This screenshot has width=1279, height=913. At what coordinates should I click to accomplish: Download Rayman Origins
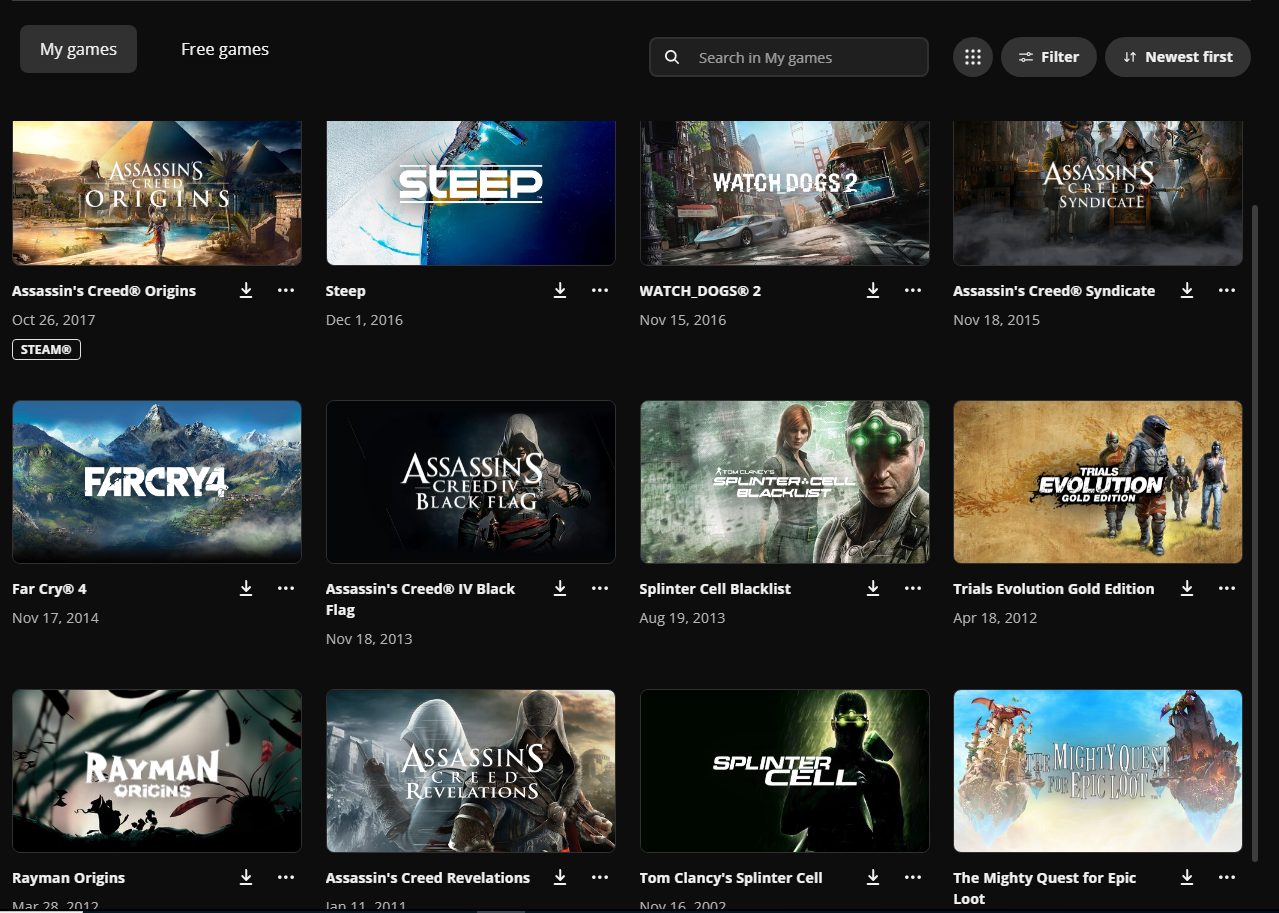click(246, 877)
